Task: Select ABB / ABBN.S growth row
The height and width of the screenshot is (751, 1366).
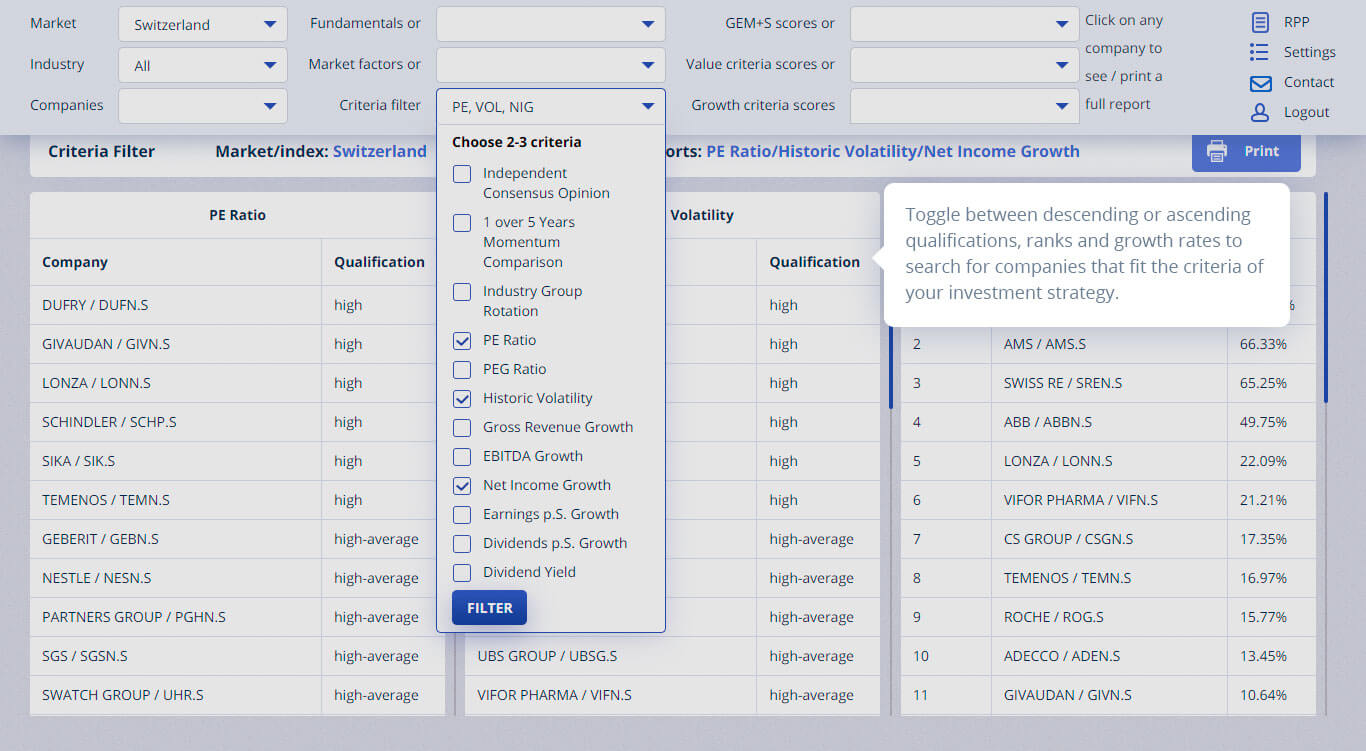Action: pos(1108,422)
